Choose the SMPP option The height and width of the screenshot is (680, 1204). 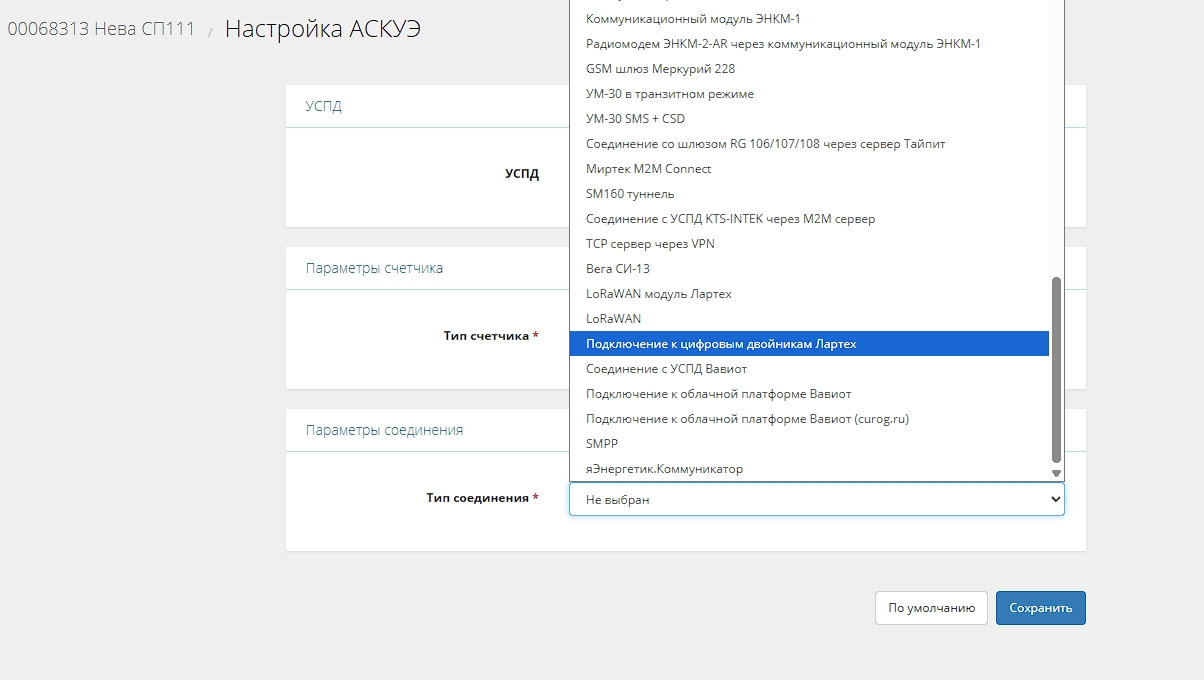(602, 443)
